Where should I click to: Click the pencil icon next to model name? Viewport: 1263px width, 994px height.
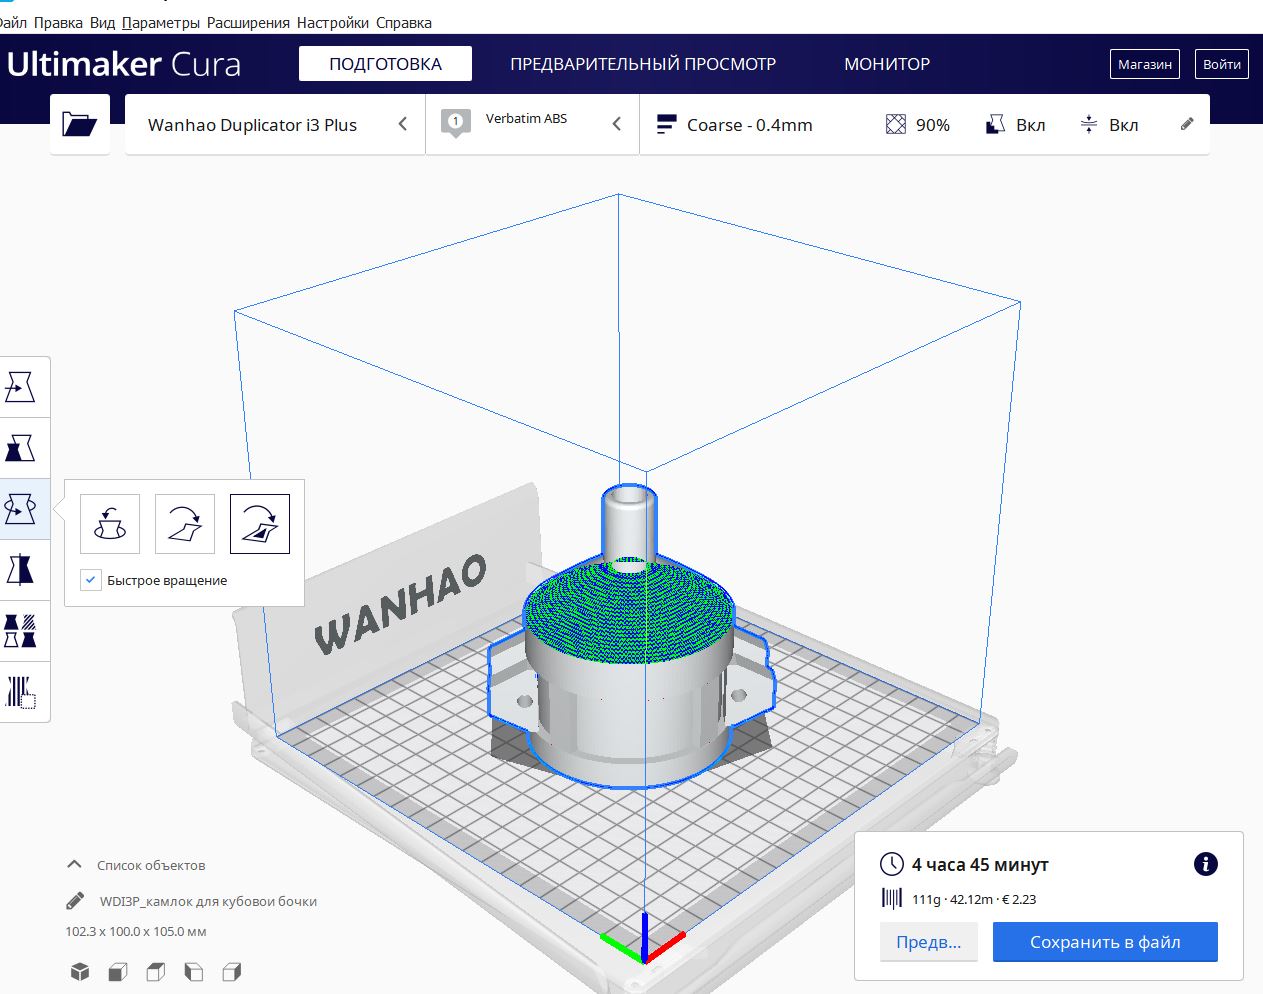pyautogui.click(x=75, y=901)
